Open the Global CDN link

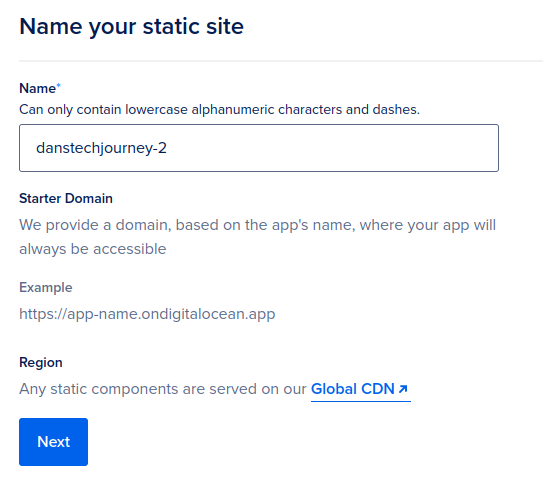360,389
